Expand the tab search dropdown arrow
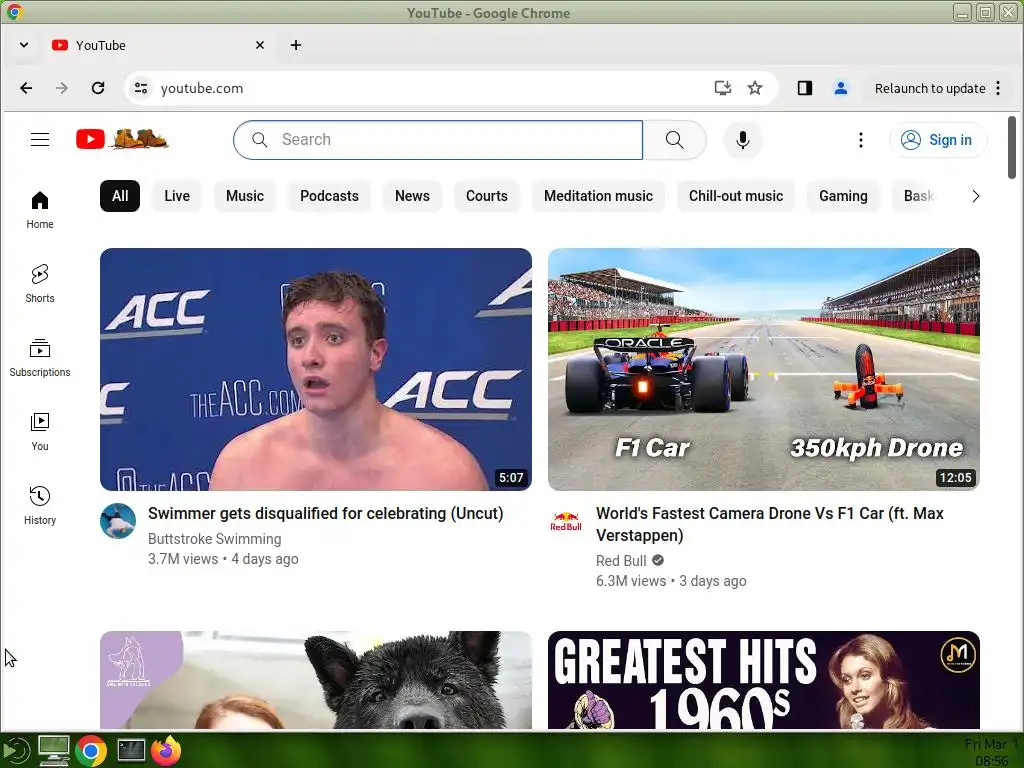This screenshot has height=768, width=1024. [24, 45]
